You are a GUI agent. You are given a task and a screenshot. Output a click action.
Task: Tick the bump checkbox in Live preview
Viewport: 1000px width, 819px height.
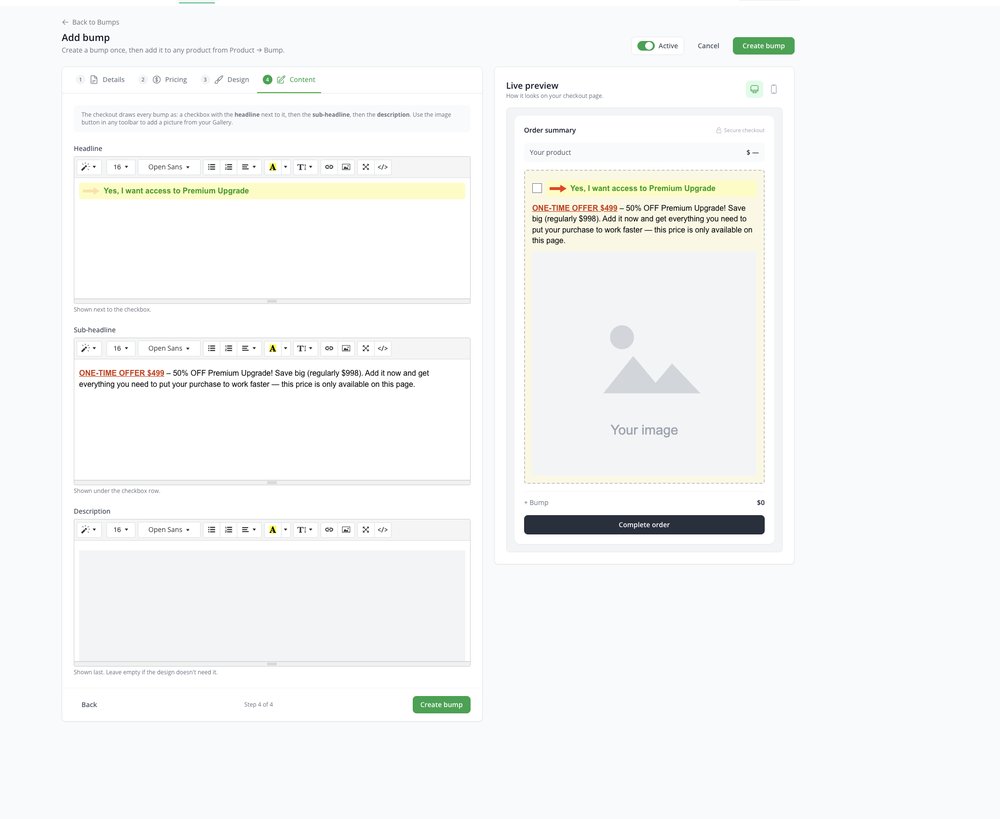[537, 188]
